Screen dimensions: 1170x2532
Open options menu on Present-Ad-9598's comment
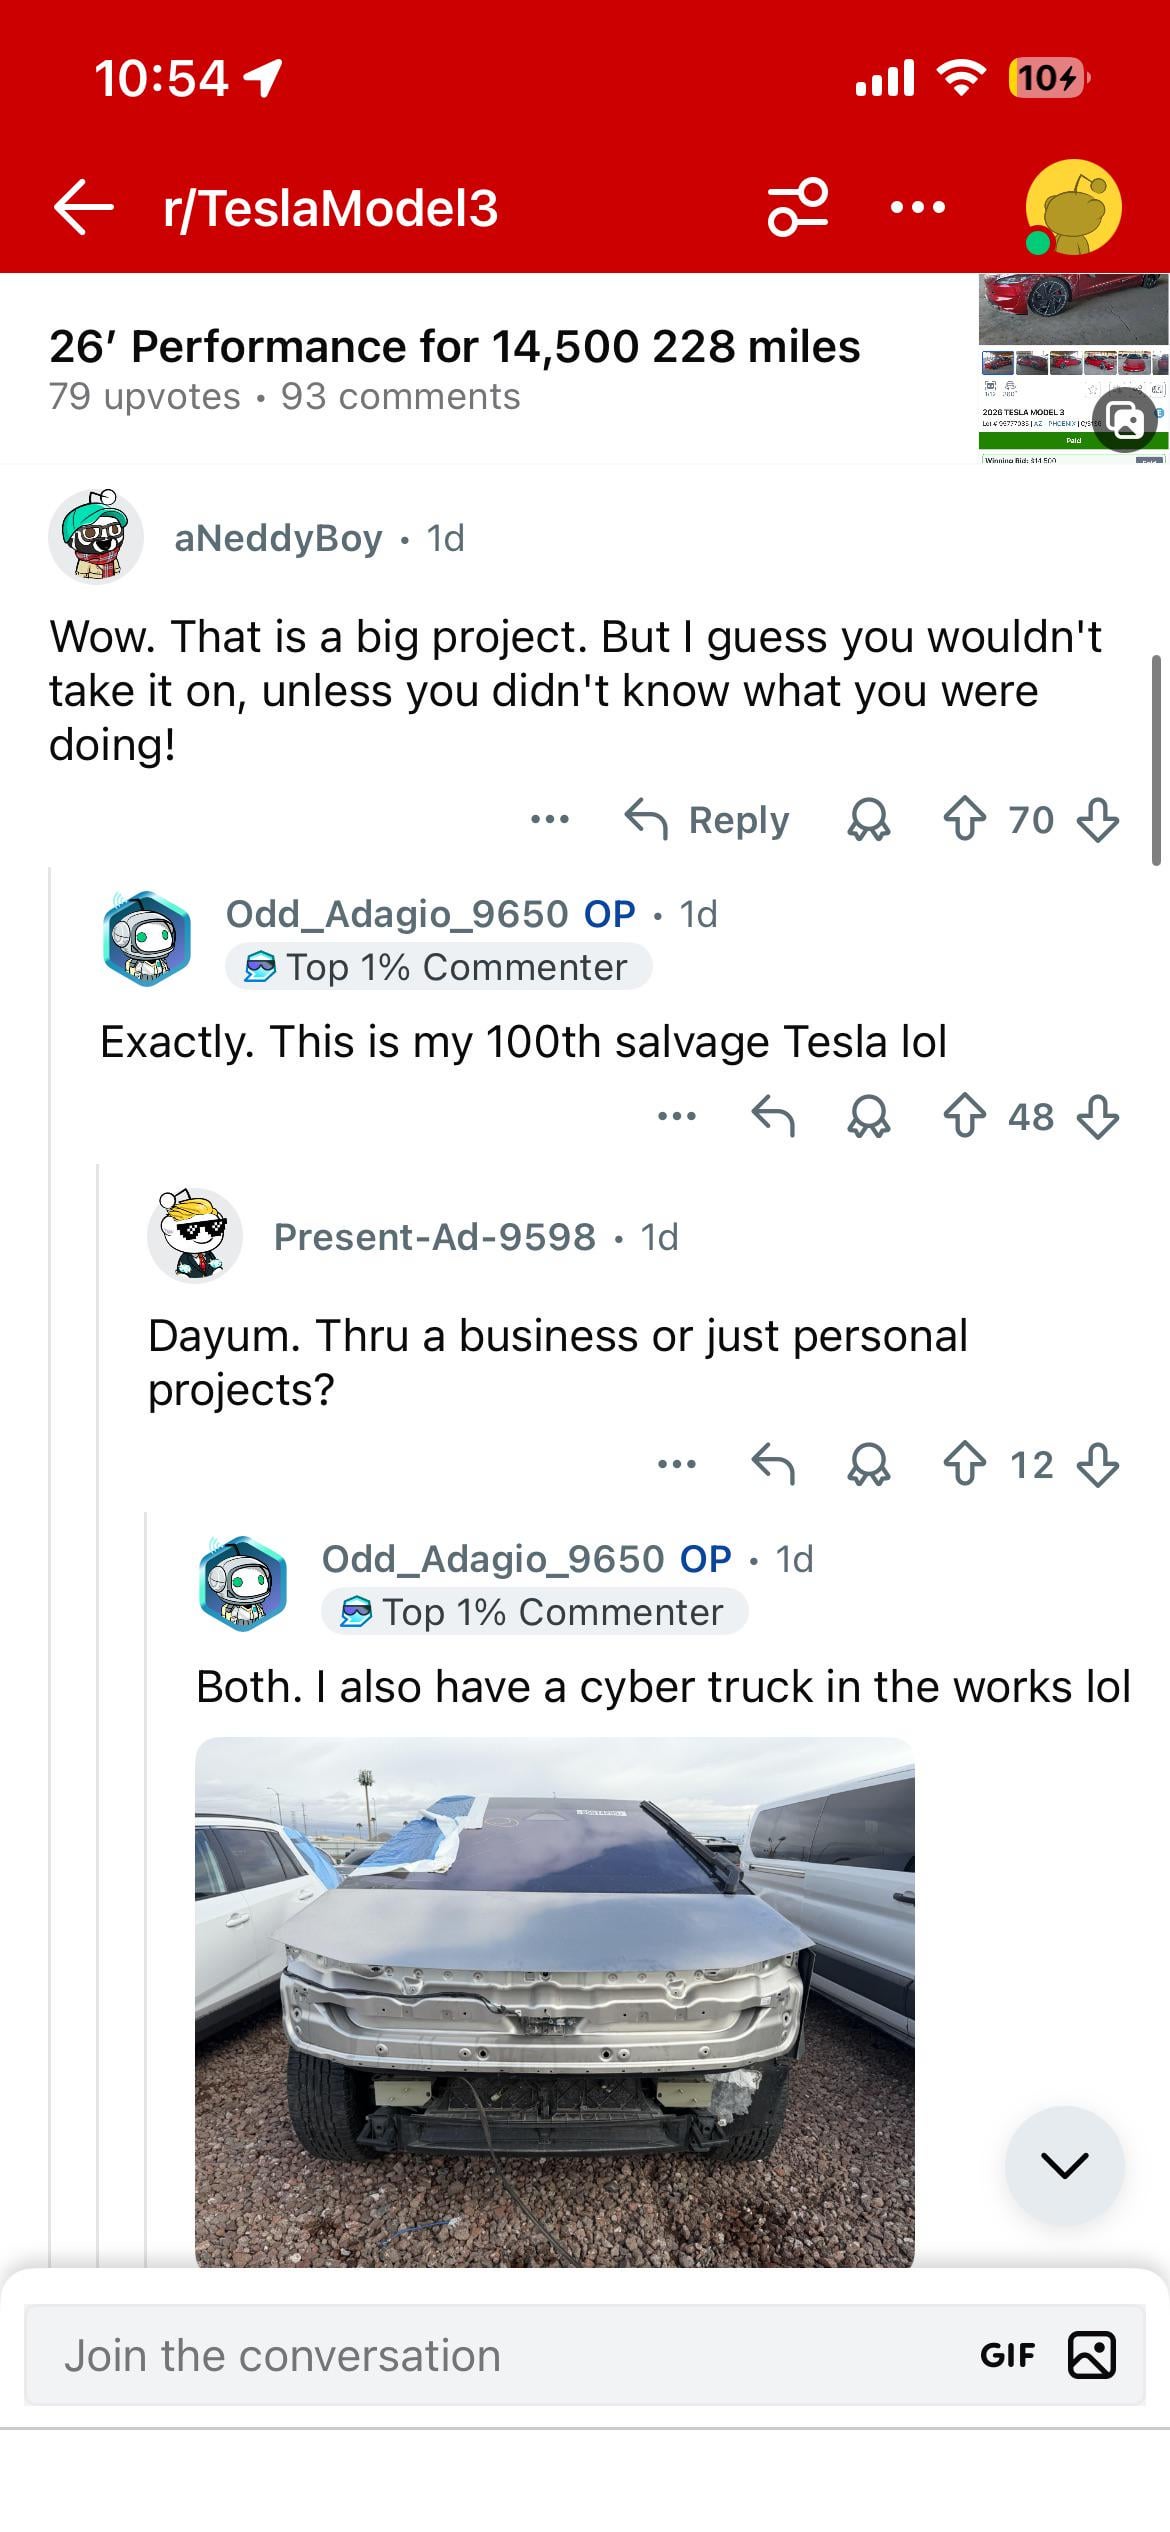tap(677, 1465)
